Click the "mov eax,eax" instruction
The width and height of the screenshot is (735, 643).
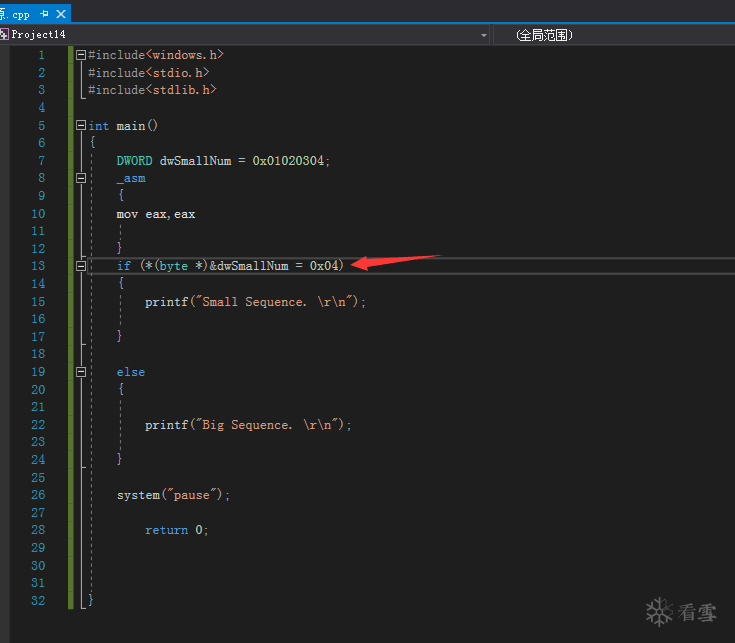coord(155,214)
